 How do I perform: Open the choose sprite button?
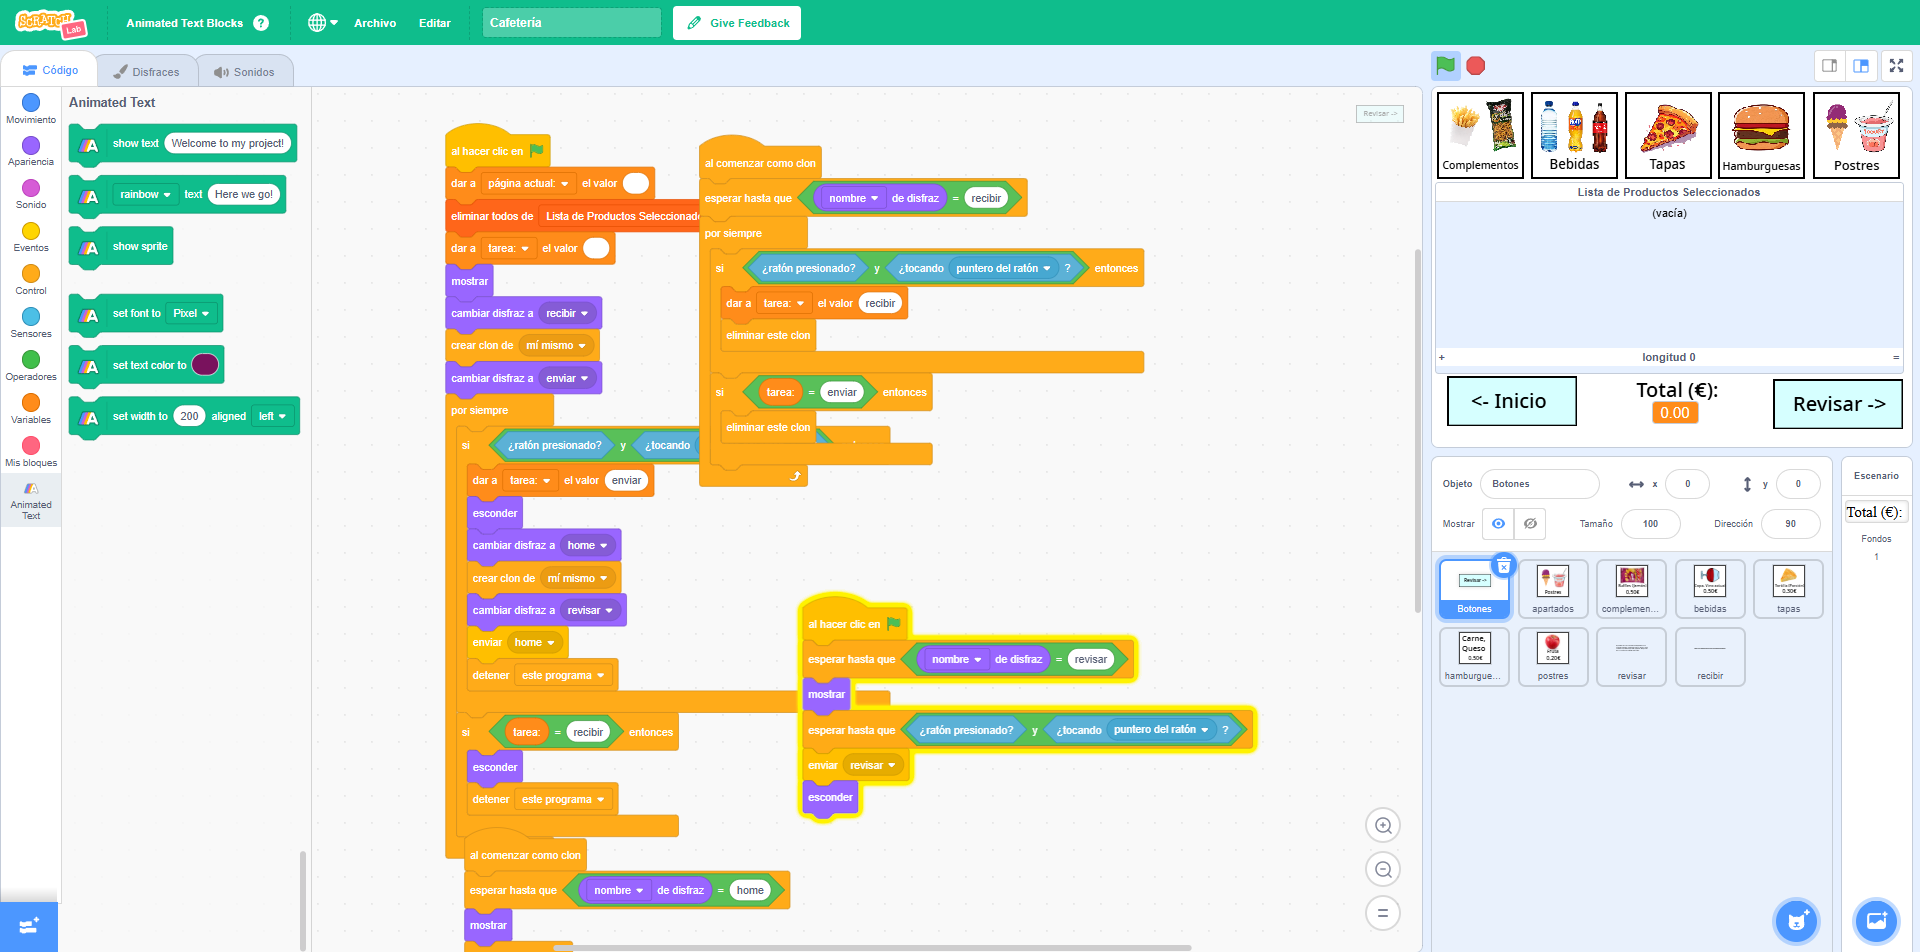point(1796,921)
